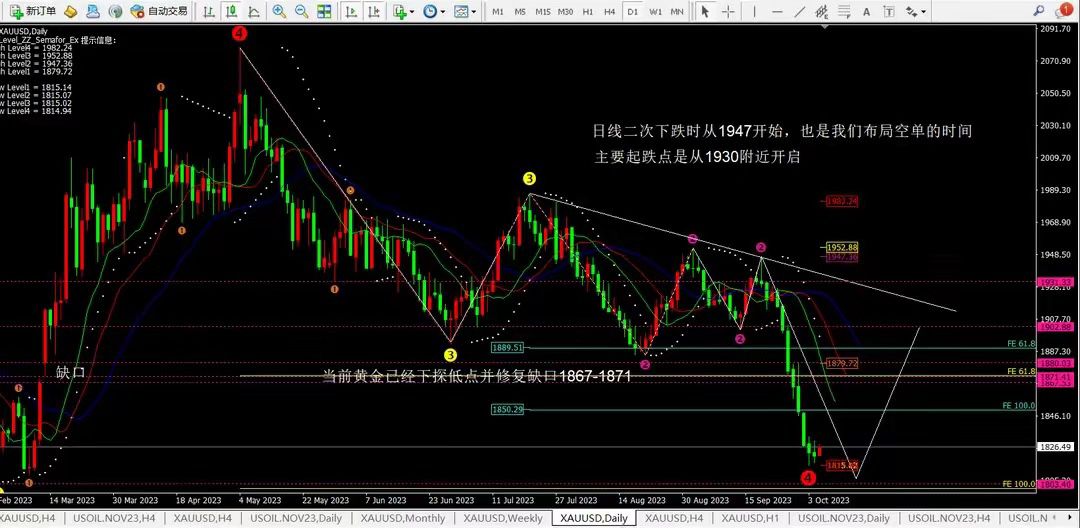Select the 缺口 text annotation
The width and height of the screenshot is (1080, 528).
click(70, 373)
